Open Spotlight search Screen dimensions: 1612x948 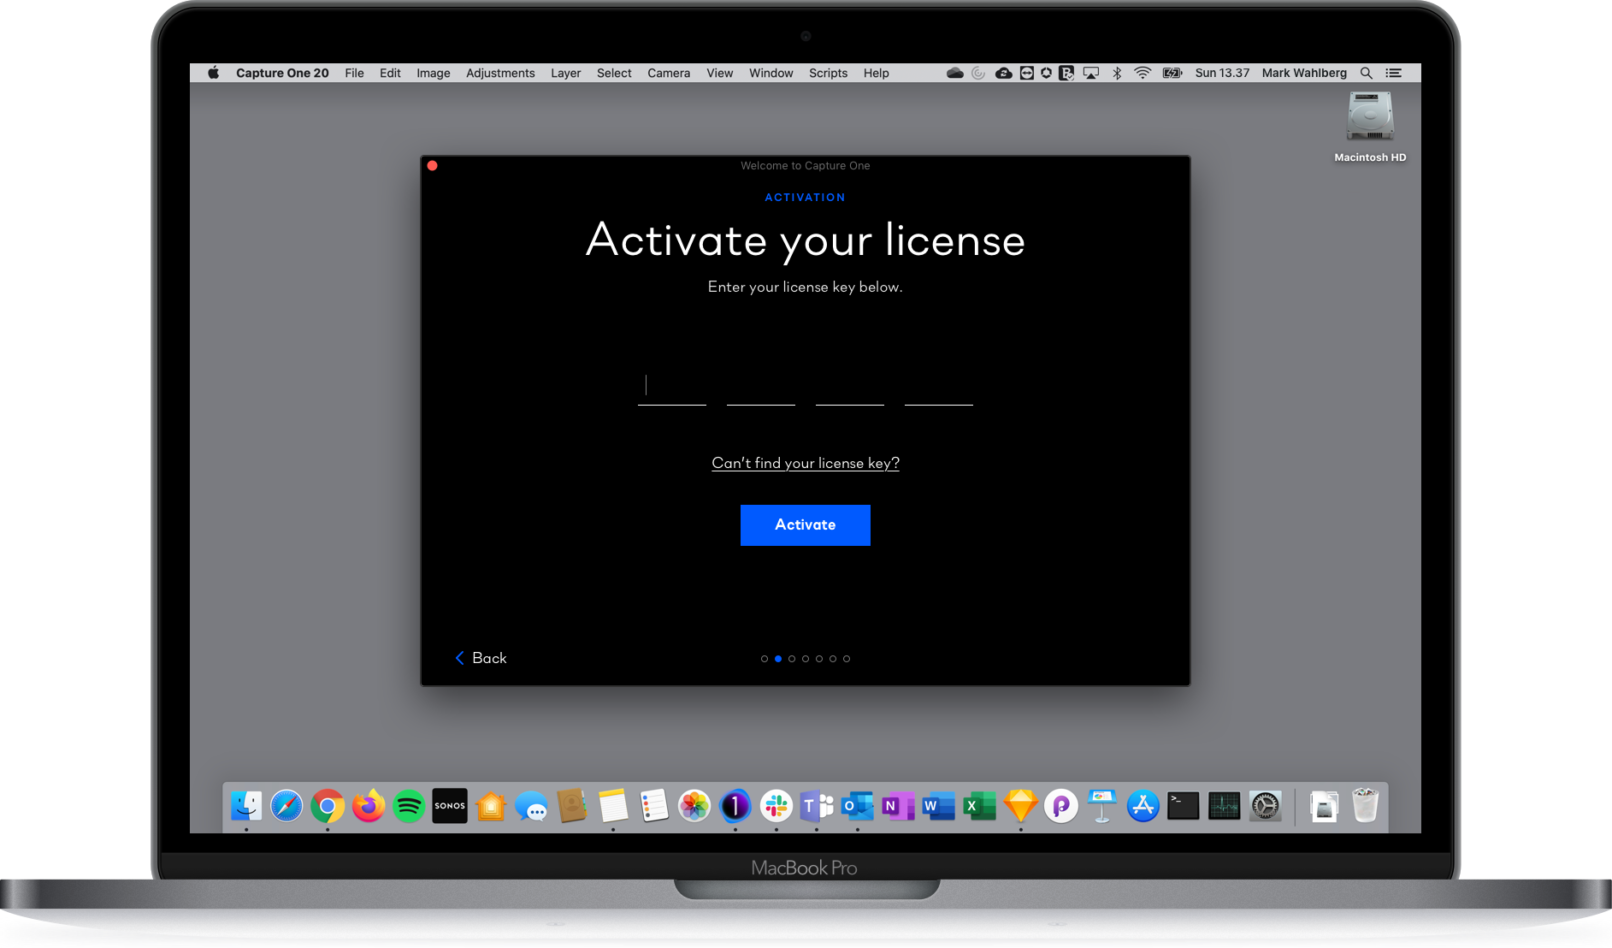pos(1366,72)
